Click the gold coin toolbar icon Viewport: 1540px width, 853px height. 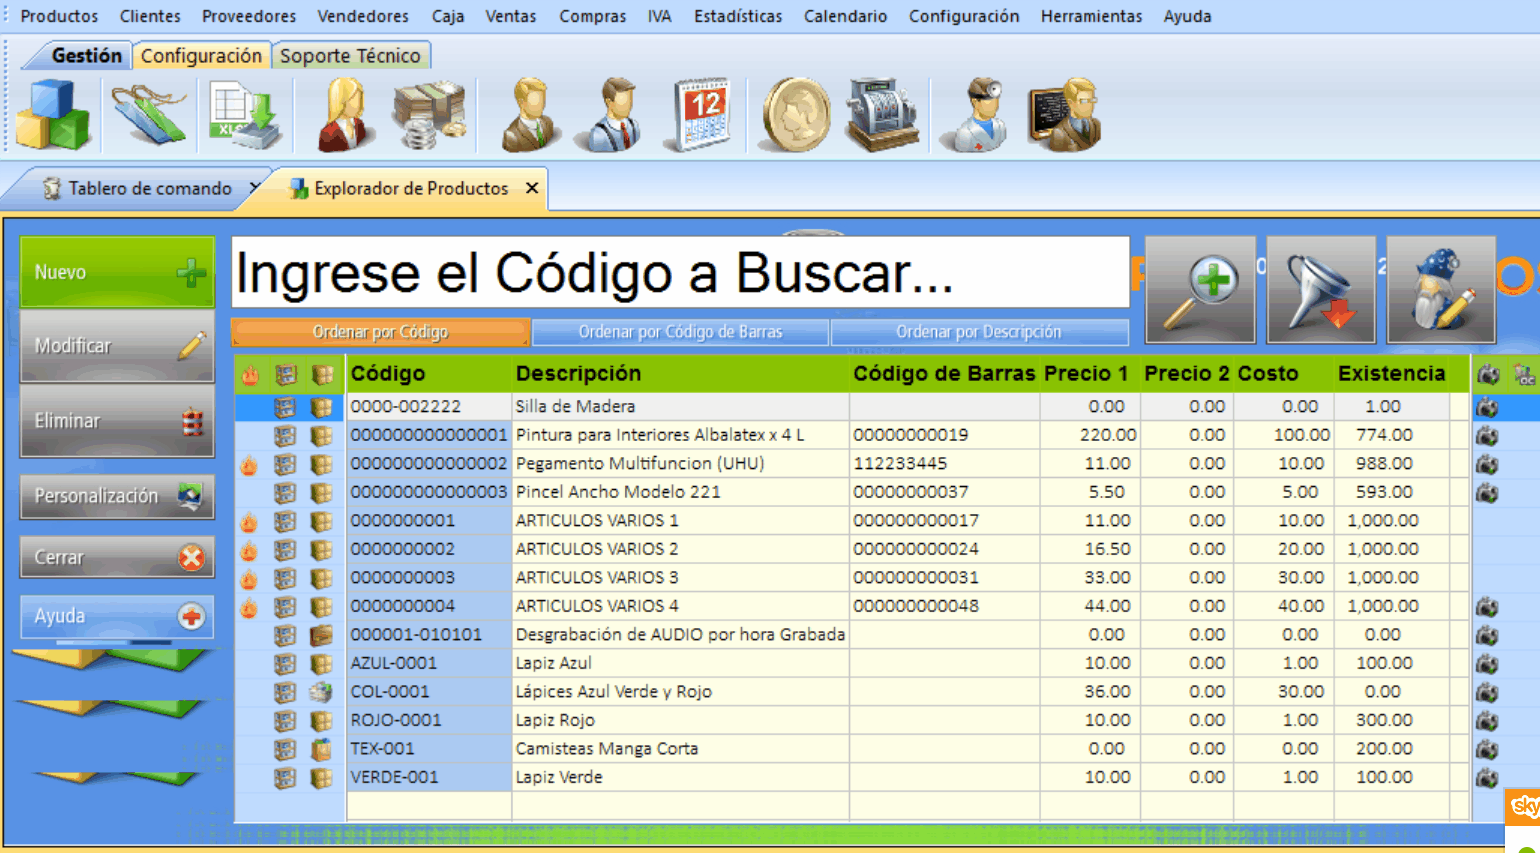pyautogui.click(x=796, y=115)
